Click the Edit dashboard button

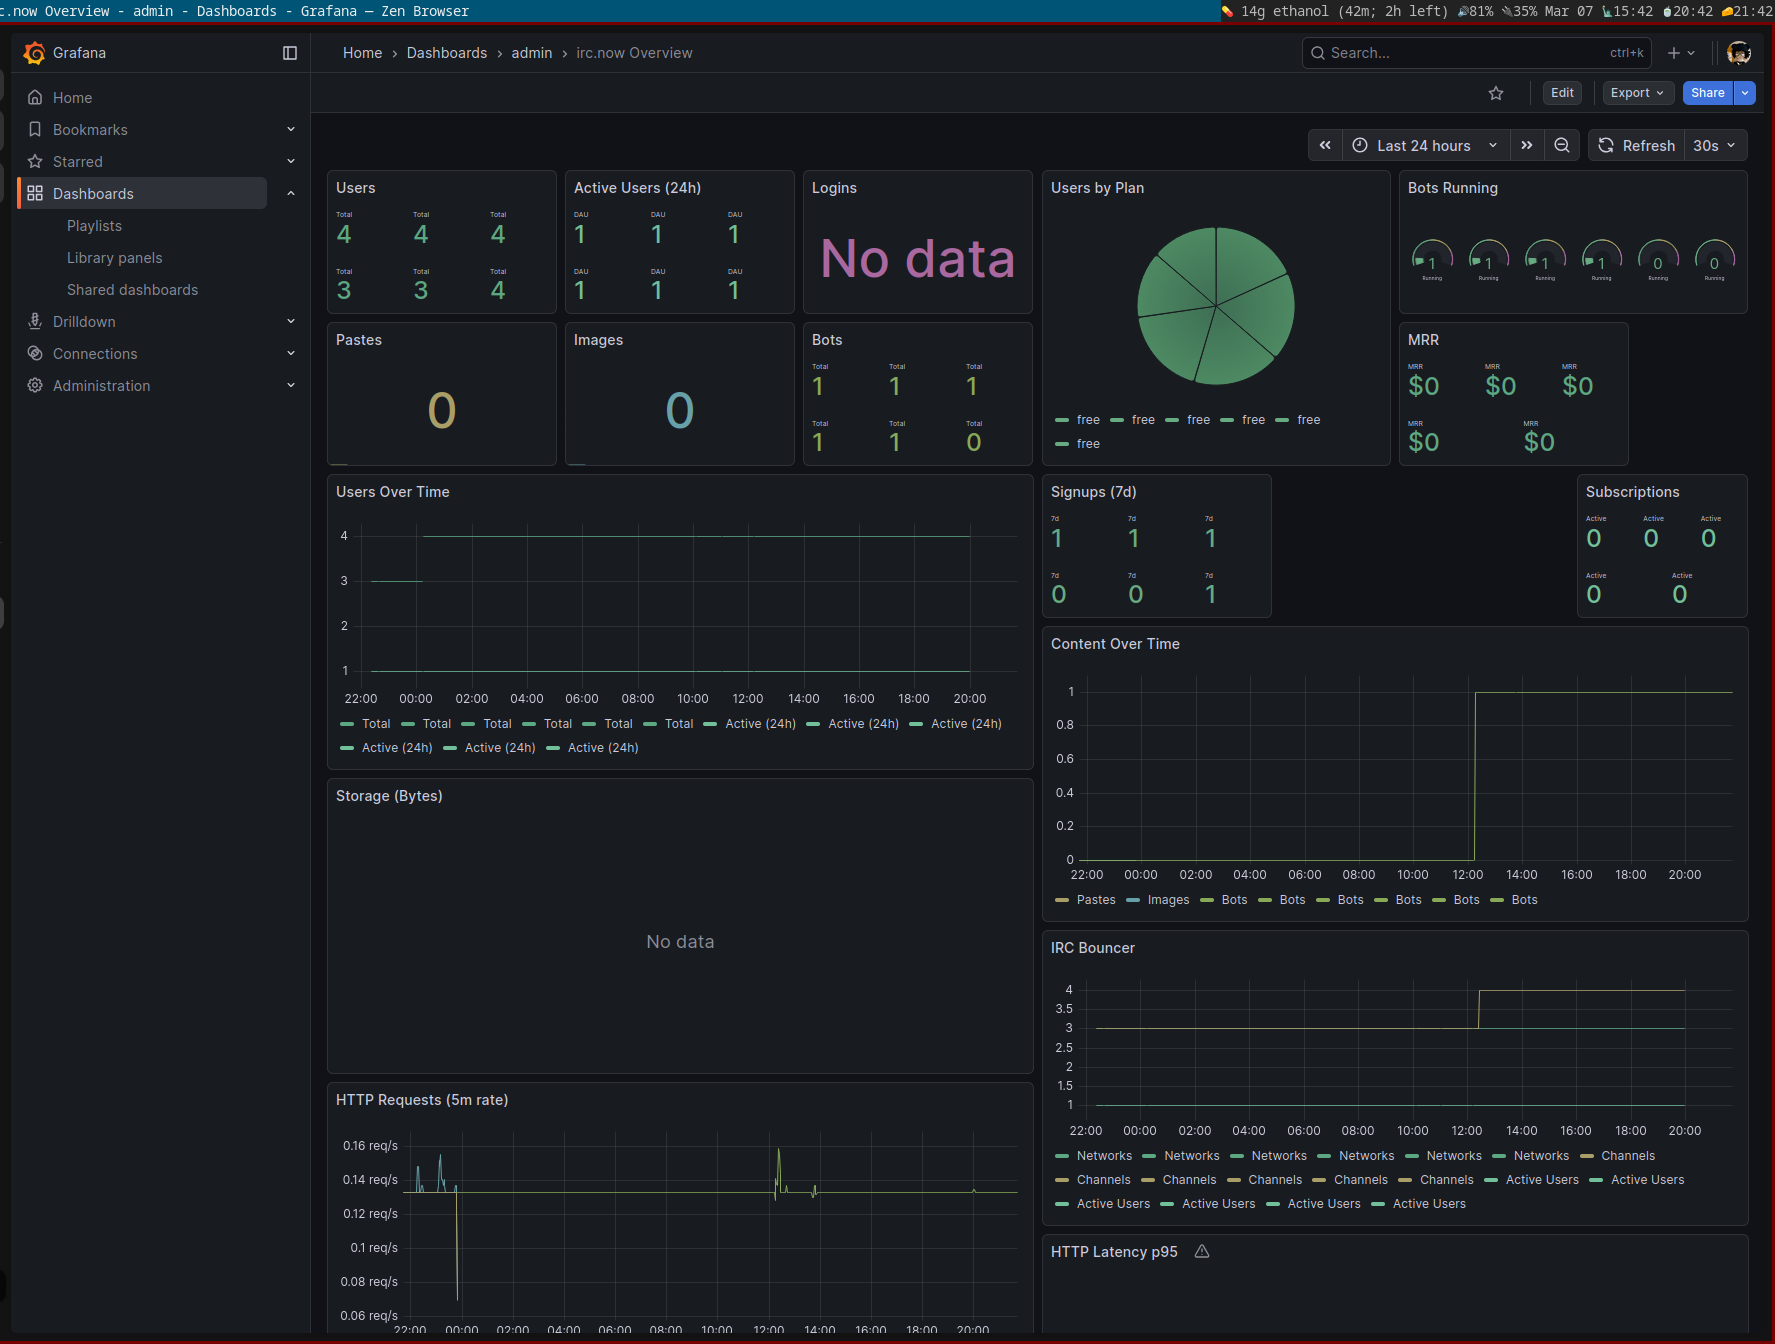1562,93
